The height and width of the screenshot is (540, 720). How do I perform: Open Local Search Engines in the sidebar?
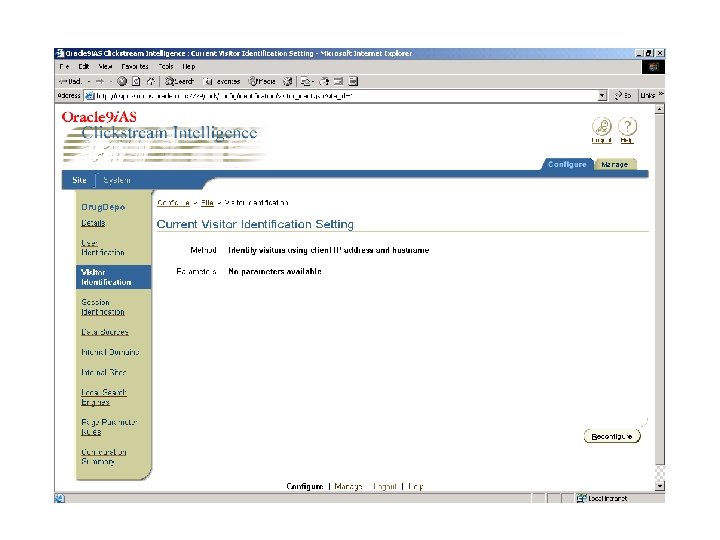pyautogui.click(x=104, y=397)
